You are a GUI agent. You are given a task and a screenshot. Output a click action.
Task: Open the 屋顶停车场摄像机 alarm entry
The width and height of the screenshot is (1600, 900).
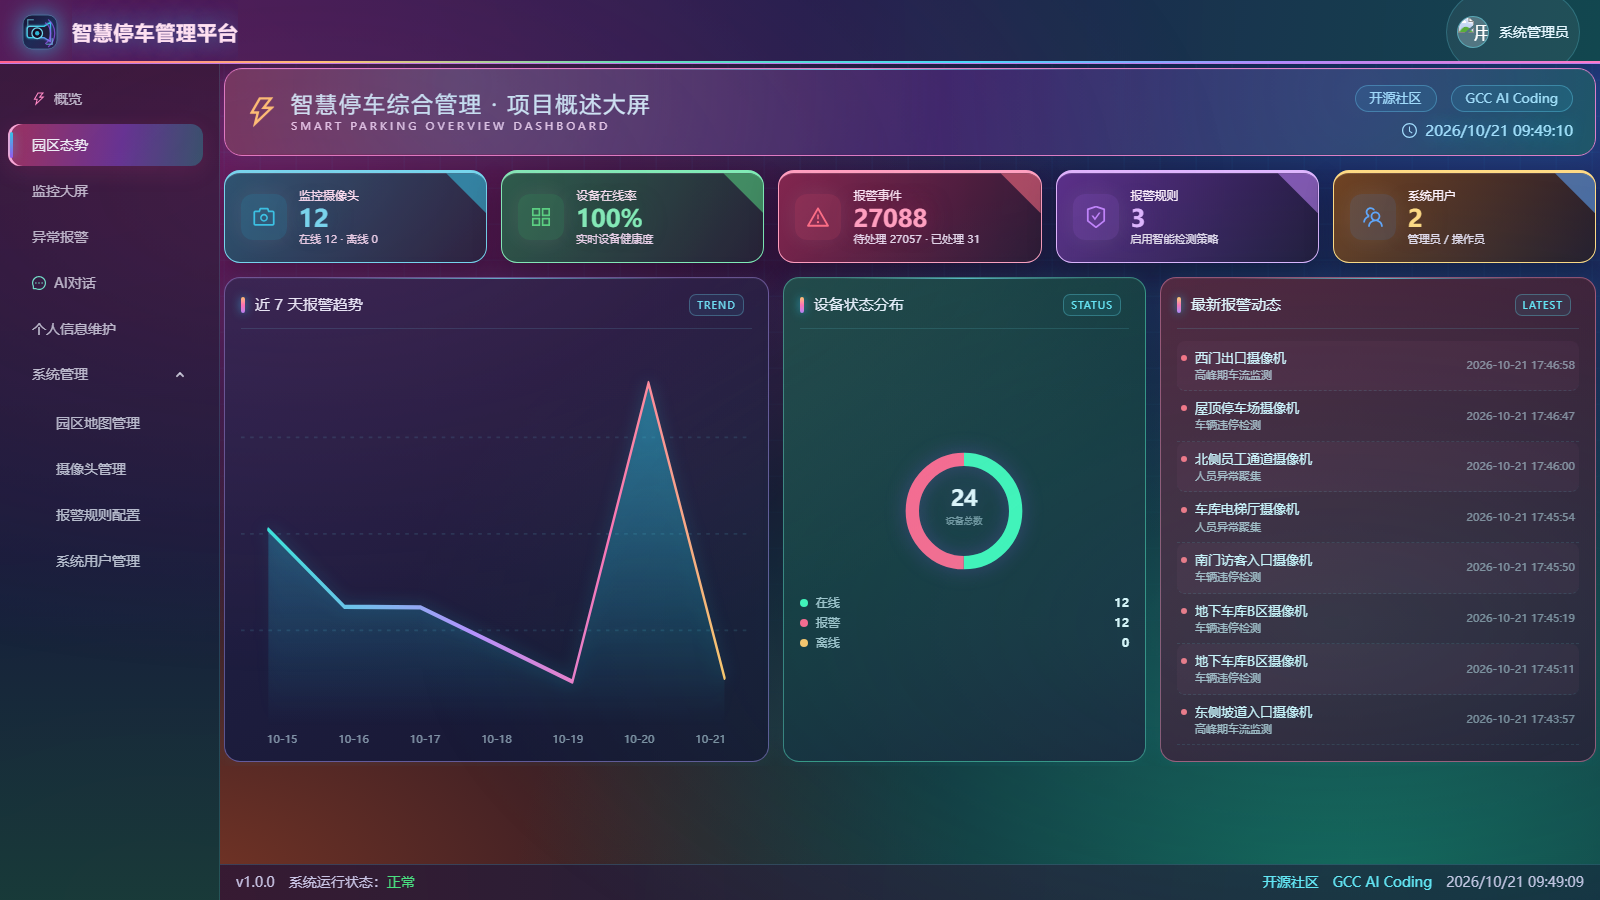coord(1377,416)
